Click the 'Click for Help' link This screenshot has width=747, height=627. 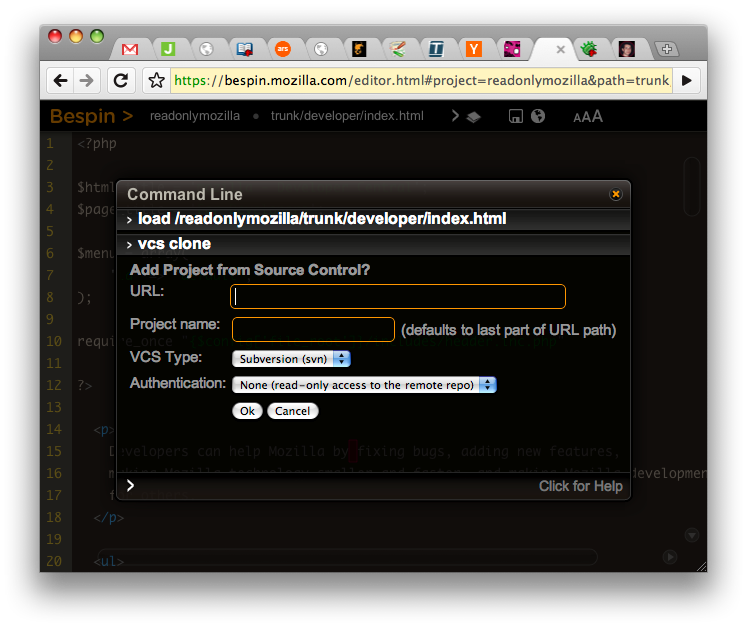click(580, 486)
